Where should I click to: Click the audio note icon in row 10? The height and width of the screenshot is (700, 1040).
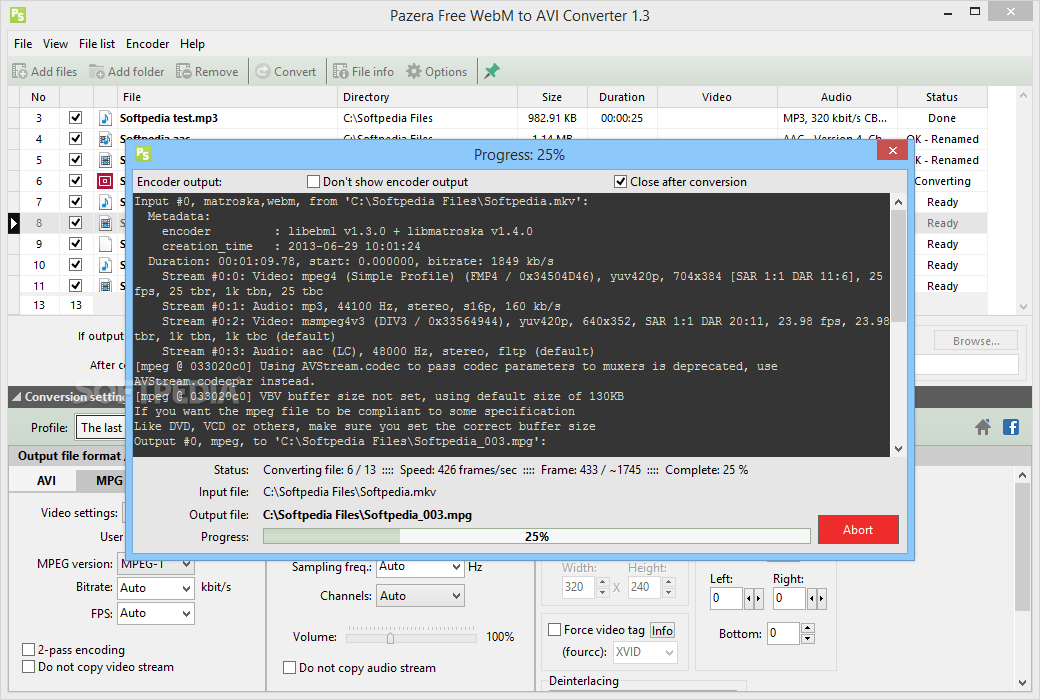coord(105,265)
